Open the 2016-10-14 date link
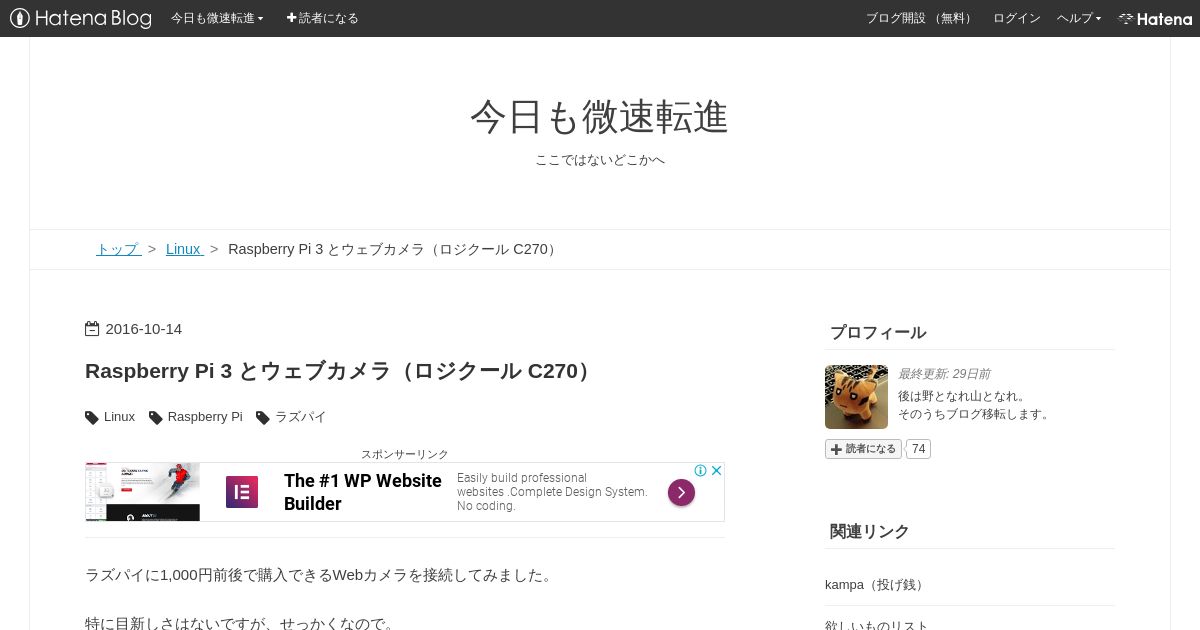The width and height of the screenshot is (1200, 630). click(x=143, y=329)
